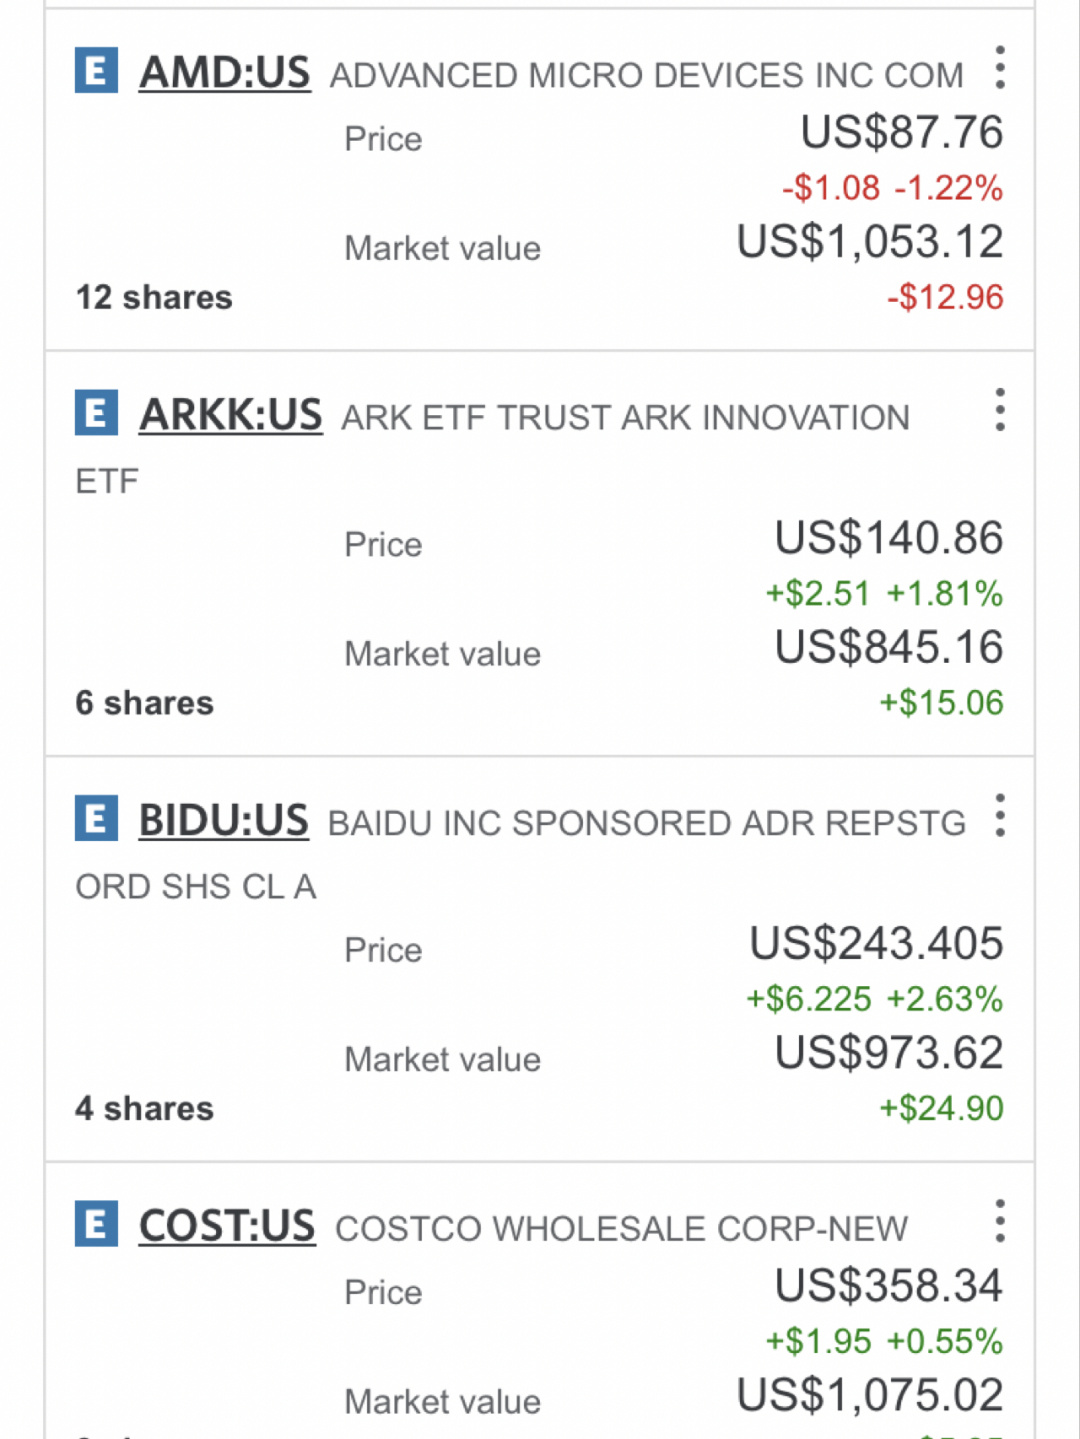Open three-dot menu for BIDU holding

[999, 816]
